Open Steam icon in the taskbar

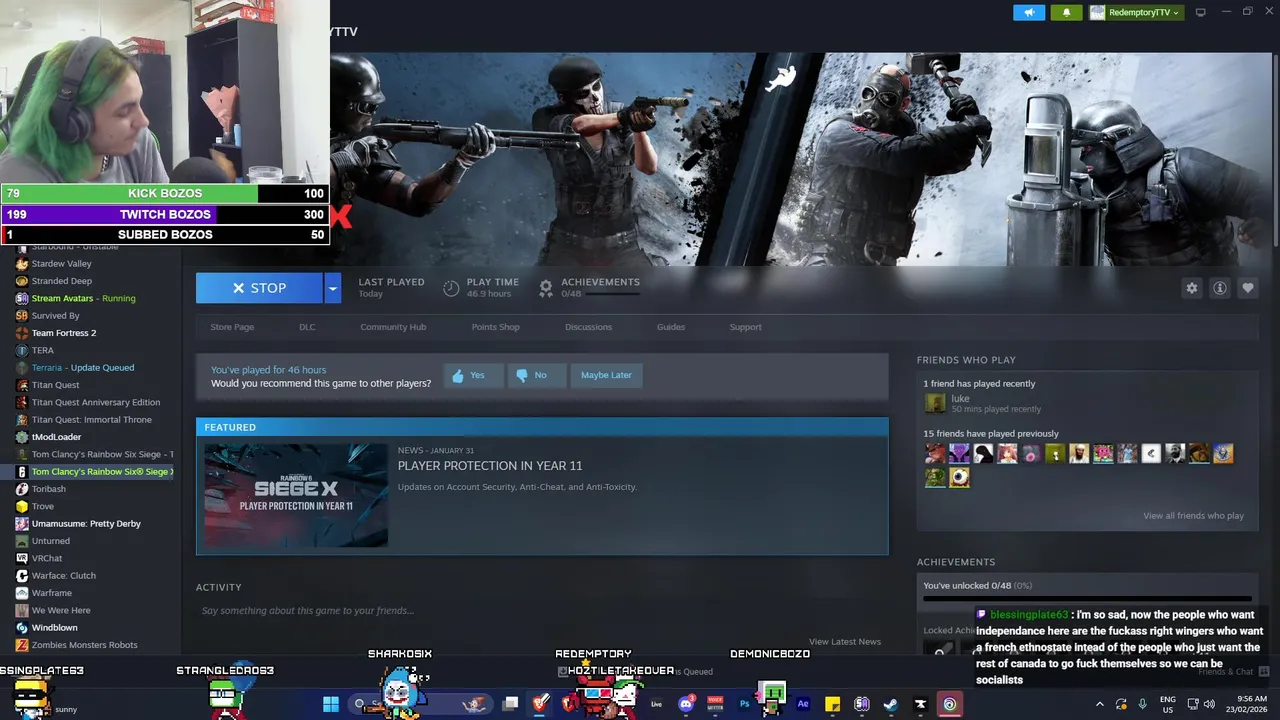click(x=891, y=704)
